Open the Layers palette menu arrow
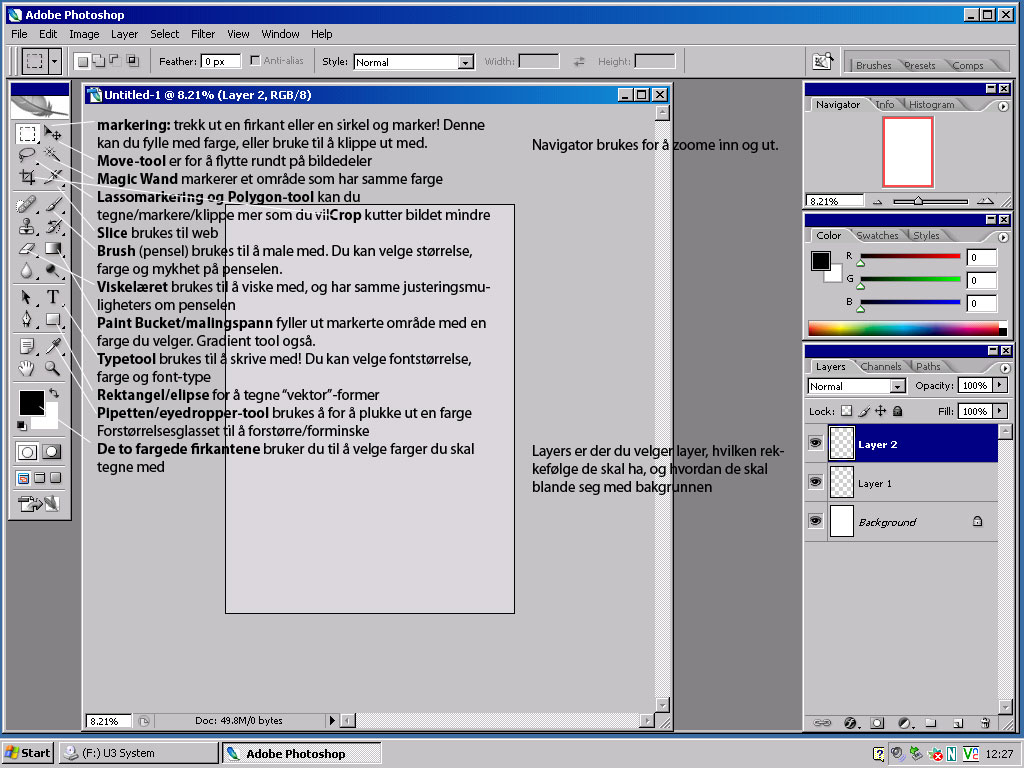Screen dimensions: 1024x768 pyautogui.click(x=1005, y=368)
